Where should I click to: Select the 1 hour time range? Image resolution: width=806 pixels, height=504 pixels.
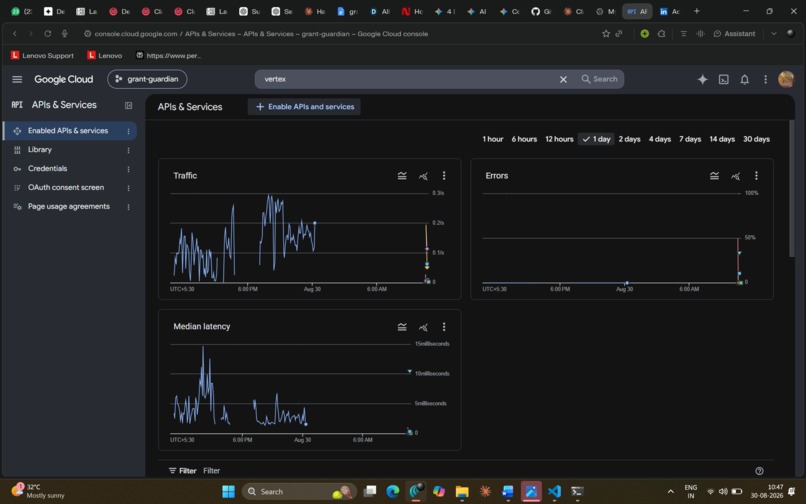pyautogui.click(x=492, y=139)
